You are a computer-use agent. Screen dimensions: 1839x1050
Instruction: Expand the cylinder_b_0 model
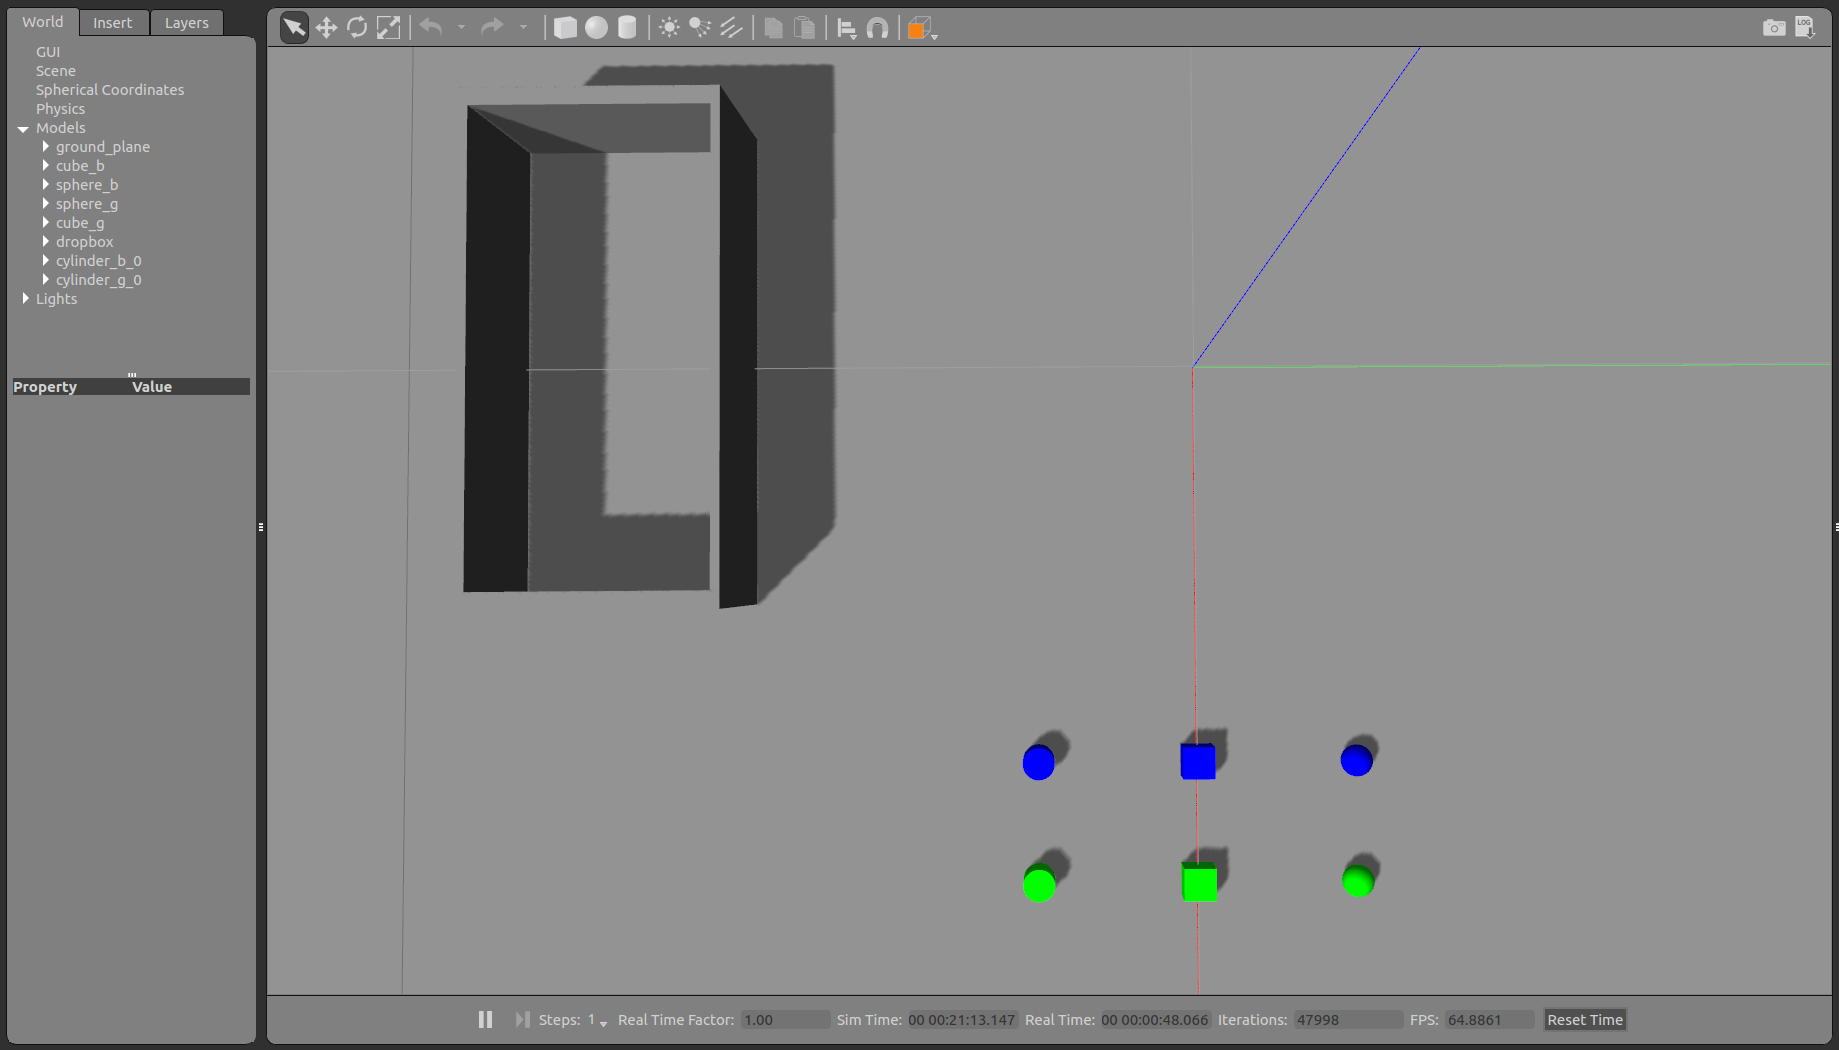click(46, 261)
